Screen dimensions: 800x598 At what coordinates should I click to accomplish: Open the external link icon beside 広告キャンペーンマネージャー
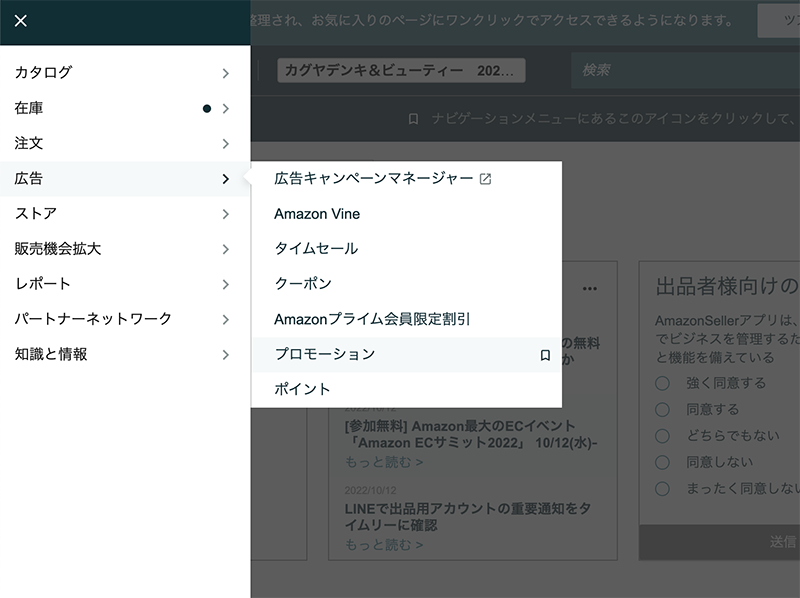click(485, 179)
